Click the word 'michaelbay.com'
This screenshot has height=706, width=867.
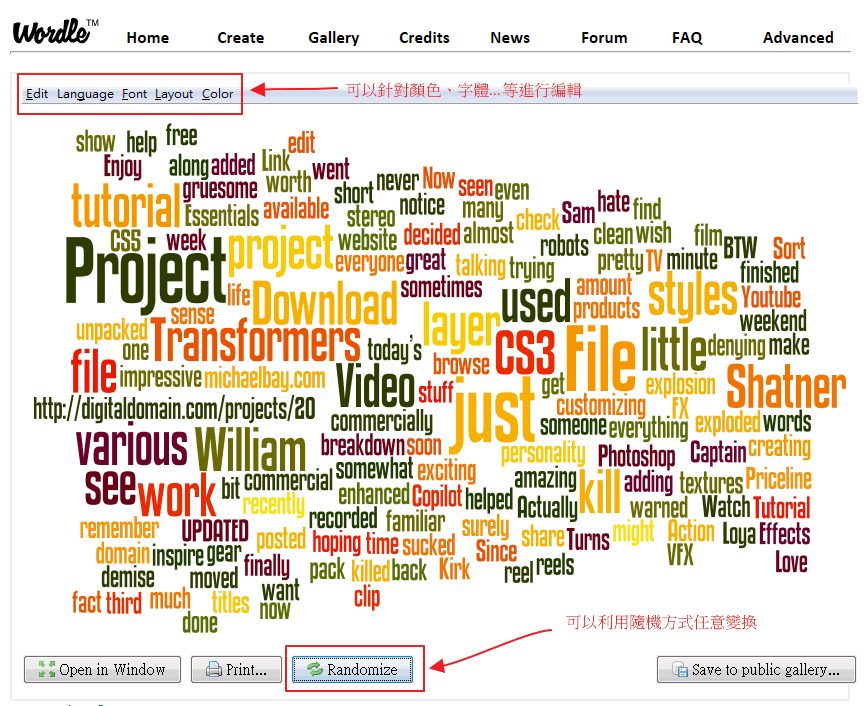click(x=265, y=379)
